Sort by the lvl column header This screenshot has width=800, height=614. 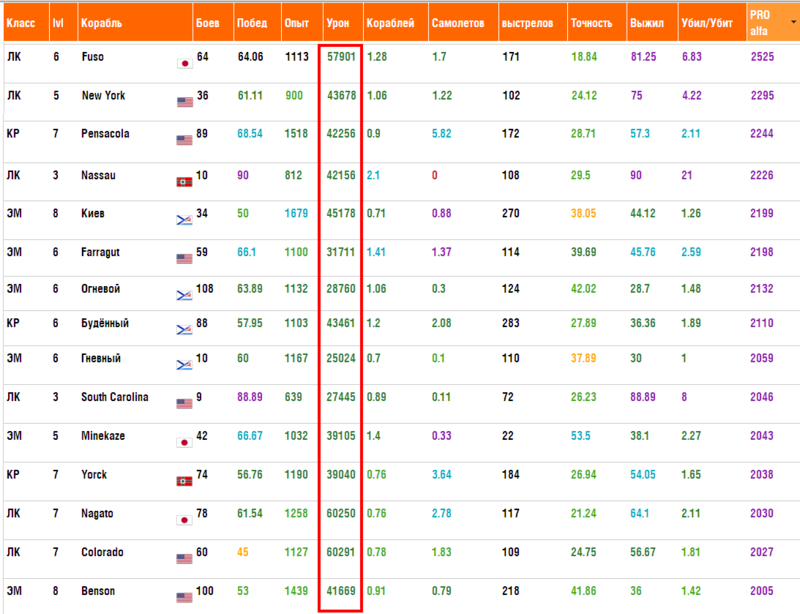pos(58,23)
